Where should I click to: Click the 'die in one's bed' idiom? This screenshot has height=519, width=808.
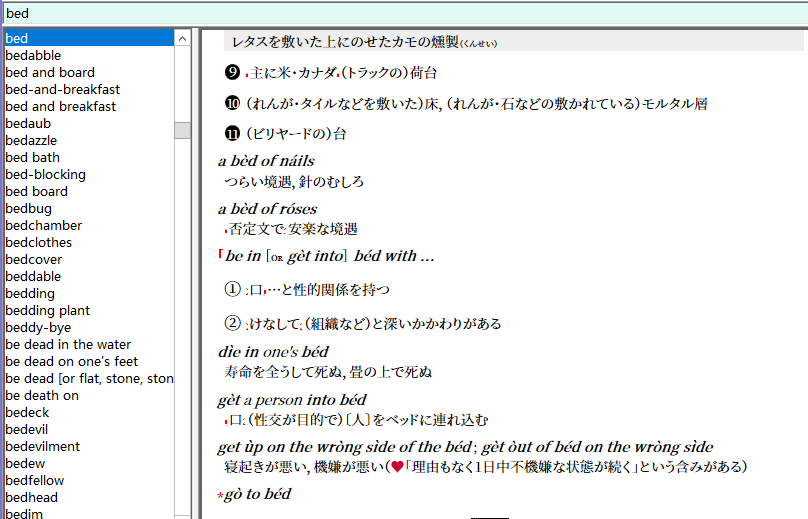pyautogui.click(x=273, y=351)
